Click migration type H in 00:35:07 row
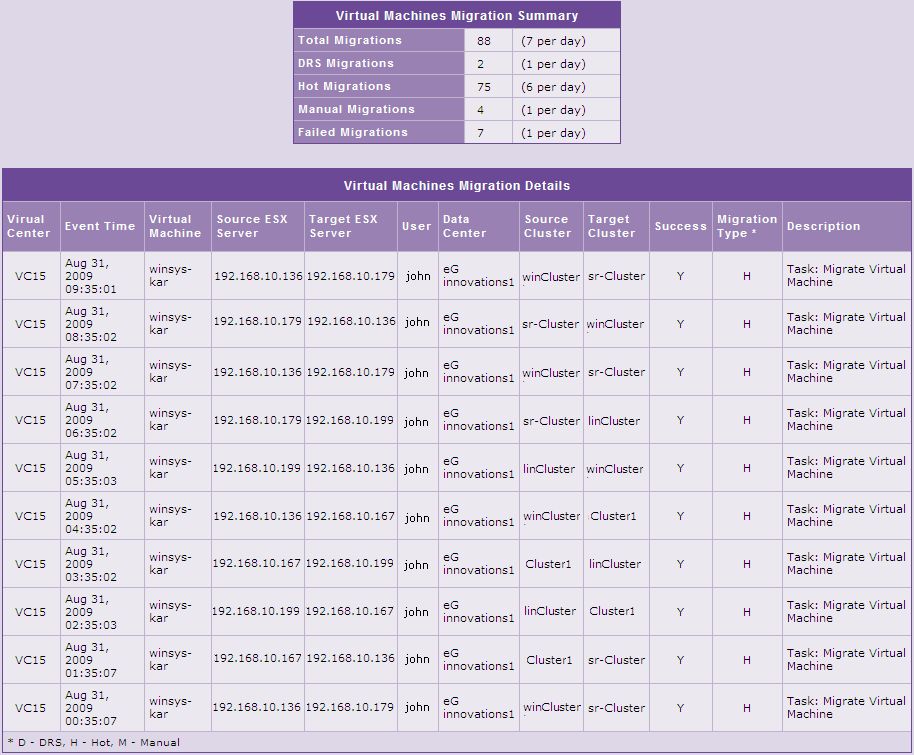The image size is (914, 755). tap(747, 708)
